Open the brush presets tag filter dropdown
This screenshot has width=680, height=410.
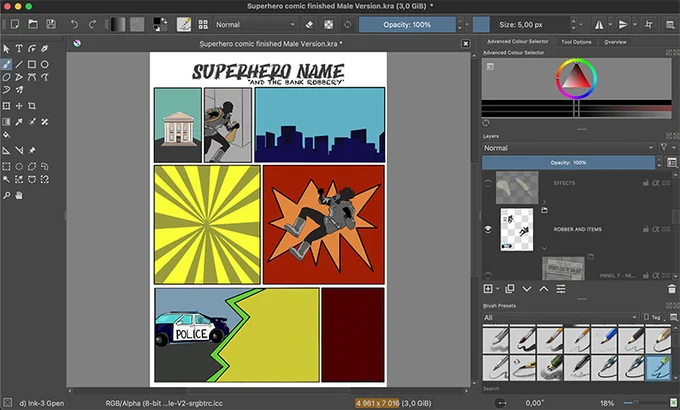(x=560, y=318)
